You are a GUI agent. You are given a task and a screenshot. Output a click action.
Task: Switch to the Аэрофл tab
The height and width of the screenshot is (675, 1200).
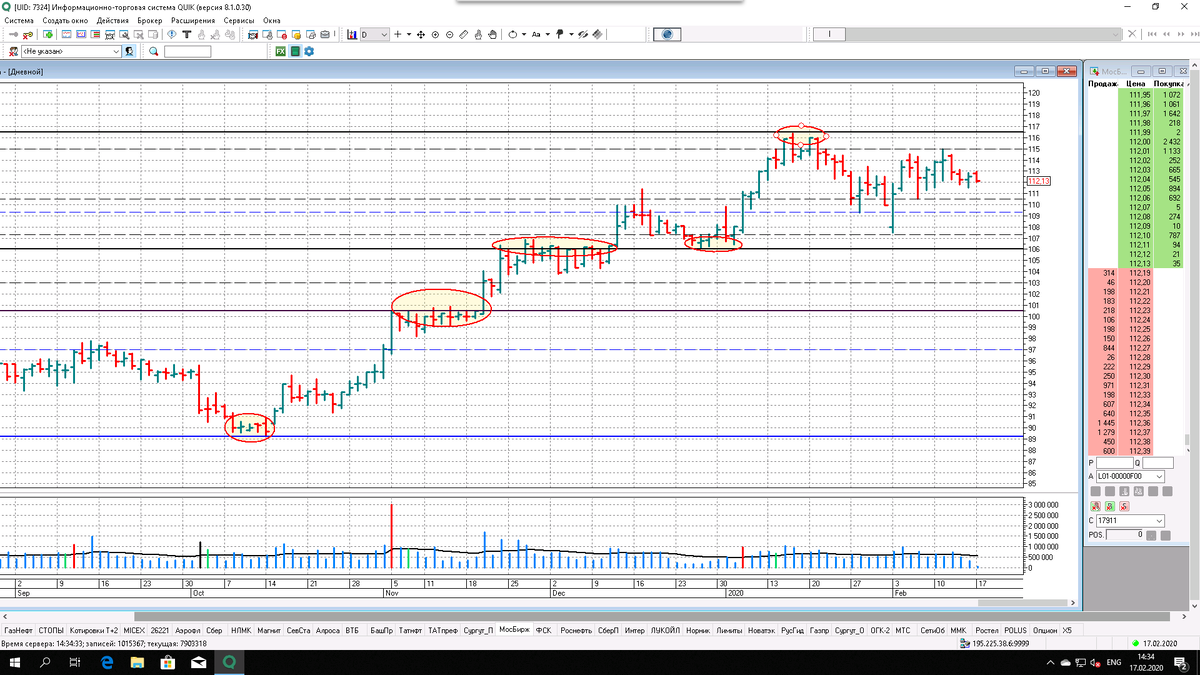(x=187, y=630)
